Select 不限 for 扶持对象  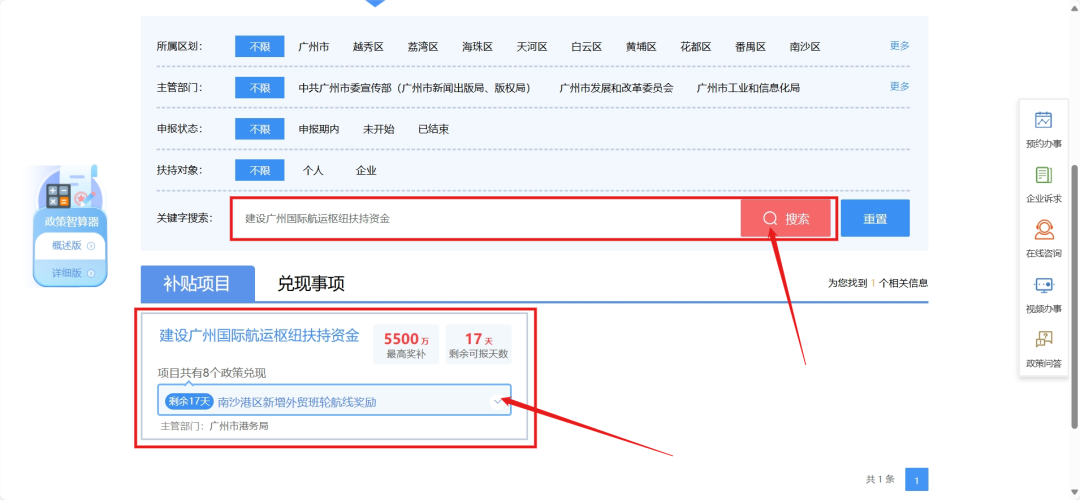click(260, 170)
